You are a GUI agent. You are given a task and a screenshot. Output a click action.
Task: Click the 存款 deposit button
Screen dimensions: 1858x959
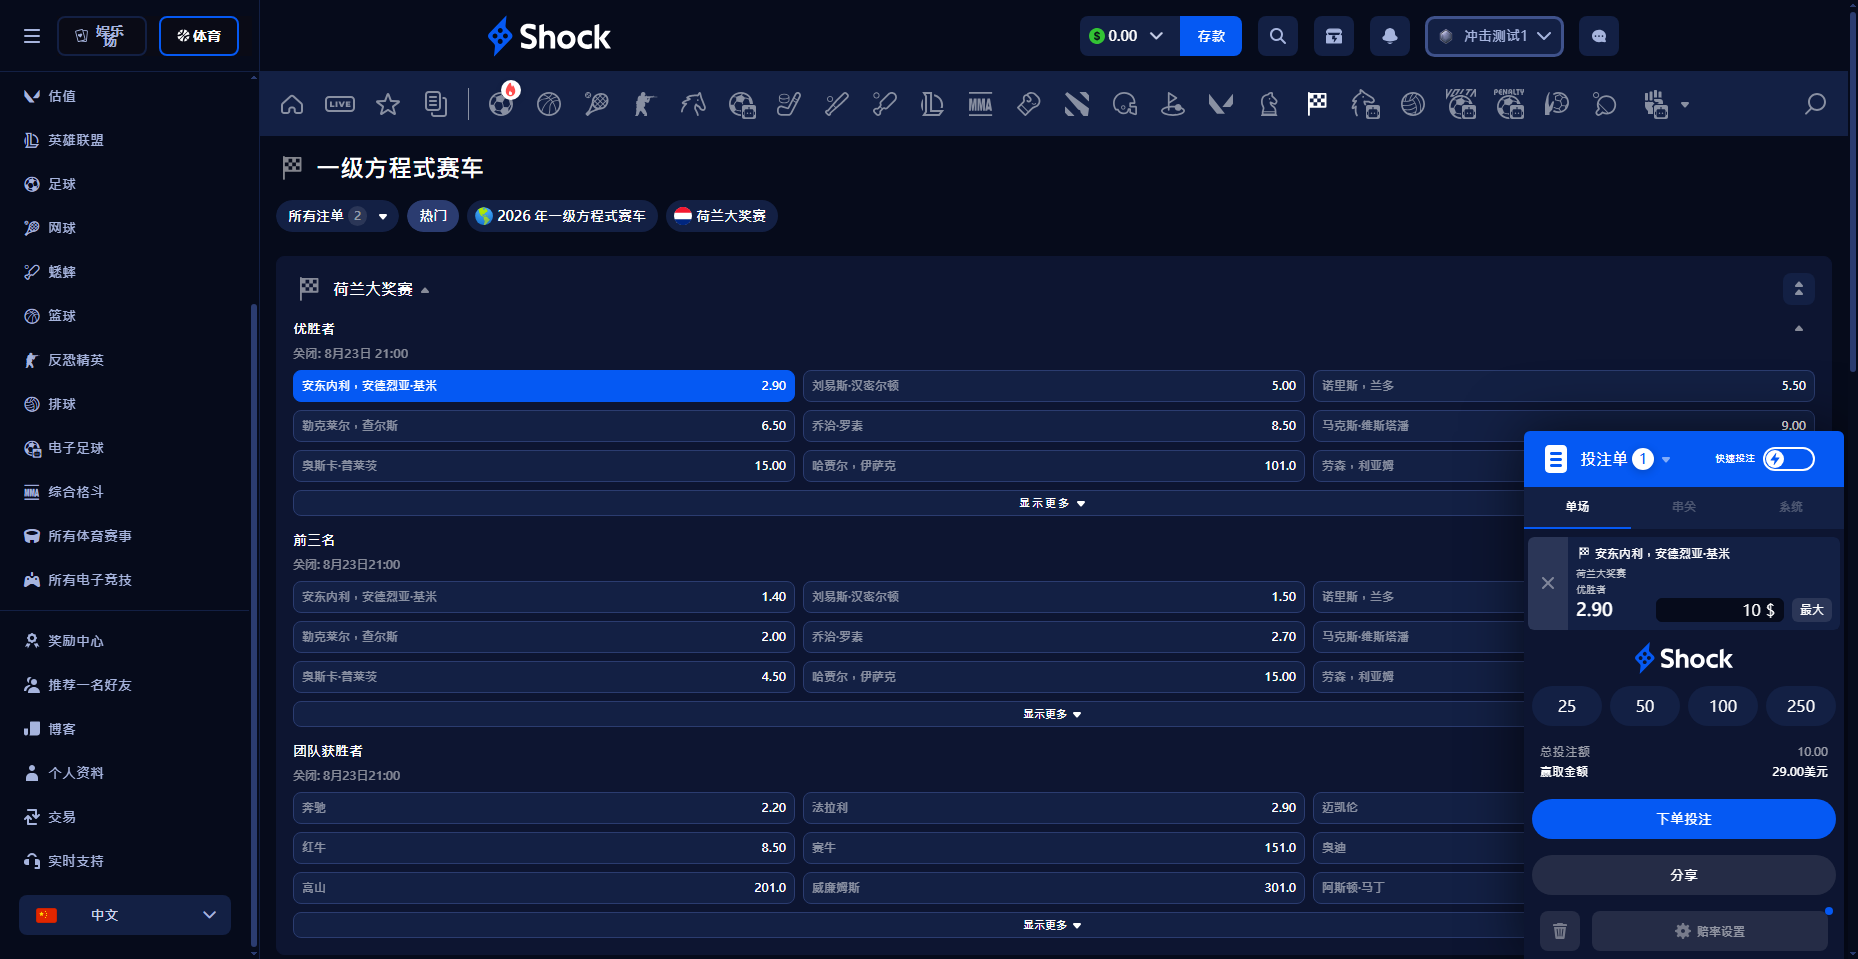(x=1211, y=36)
